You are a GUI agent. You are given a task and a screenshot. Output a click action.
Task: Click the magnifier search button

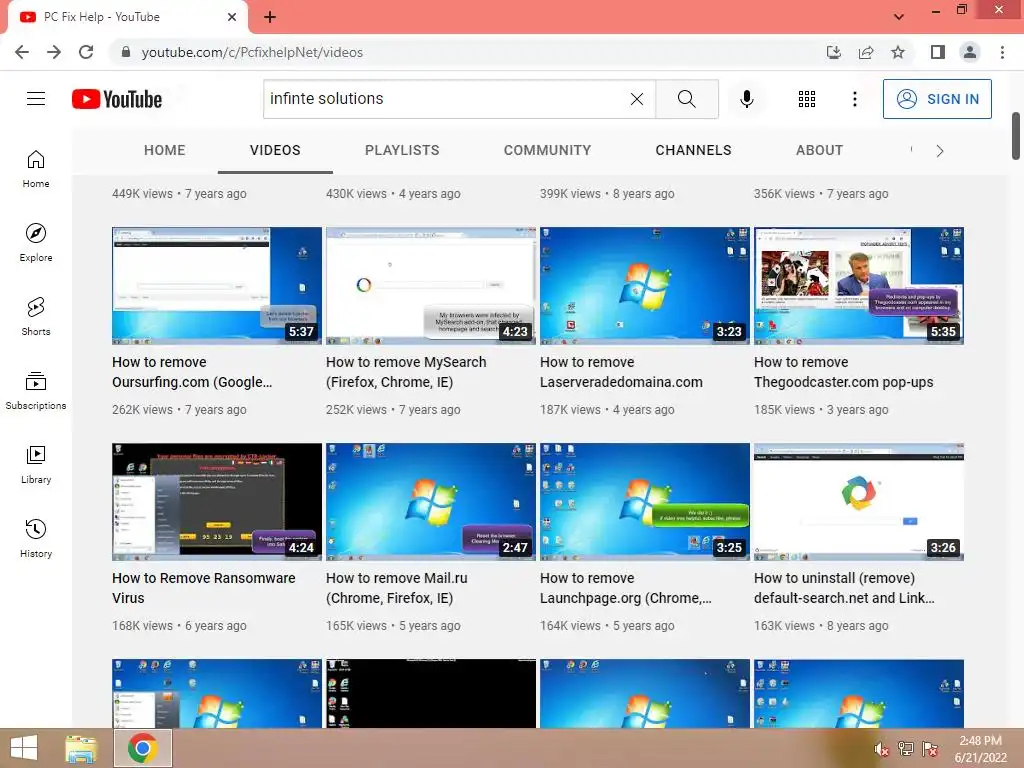[686, 99]
